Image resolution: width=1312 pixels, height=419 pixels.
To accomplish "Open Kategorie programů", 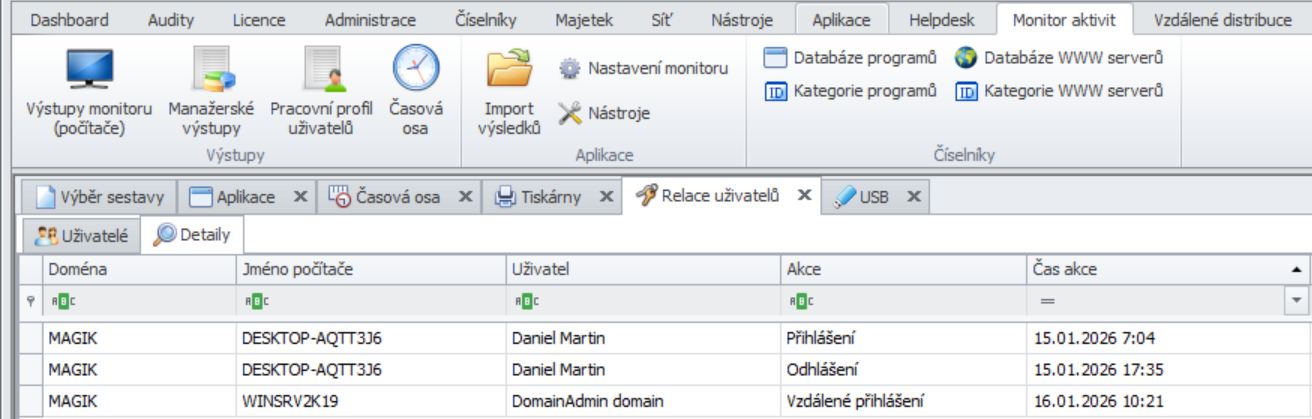I will (851, 91).
